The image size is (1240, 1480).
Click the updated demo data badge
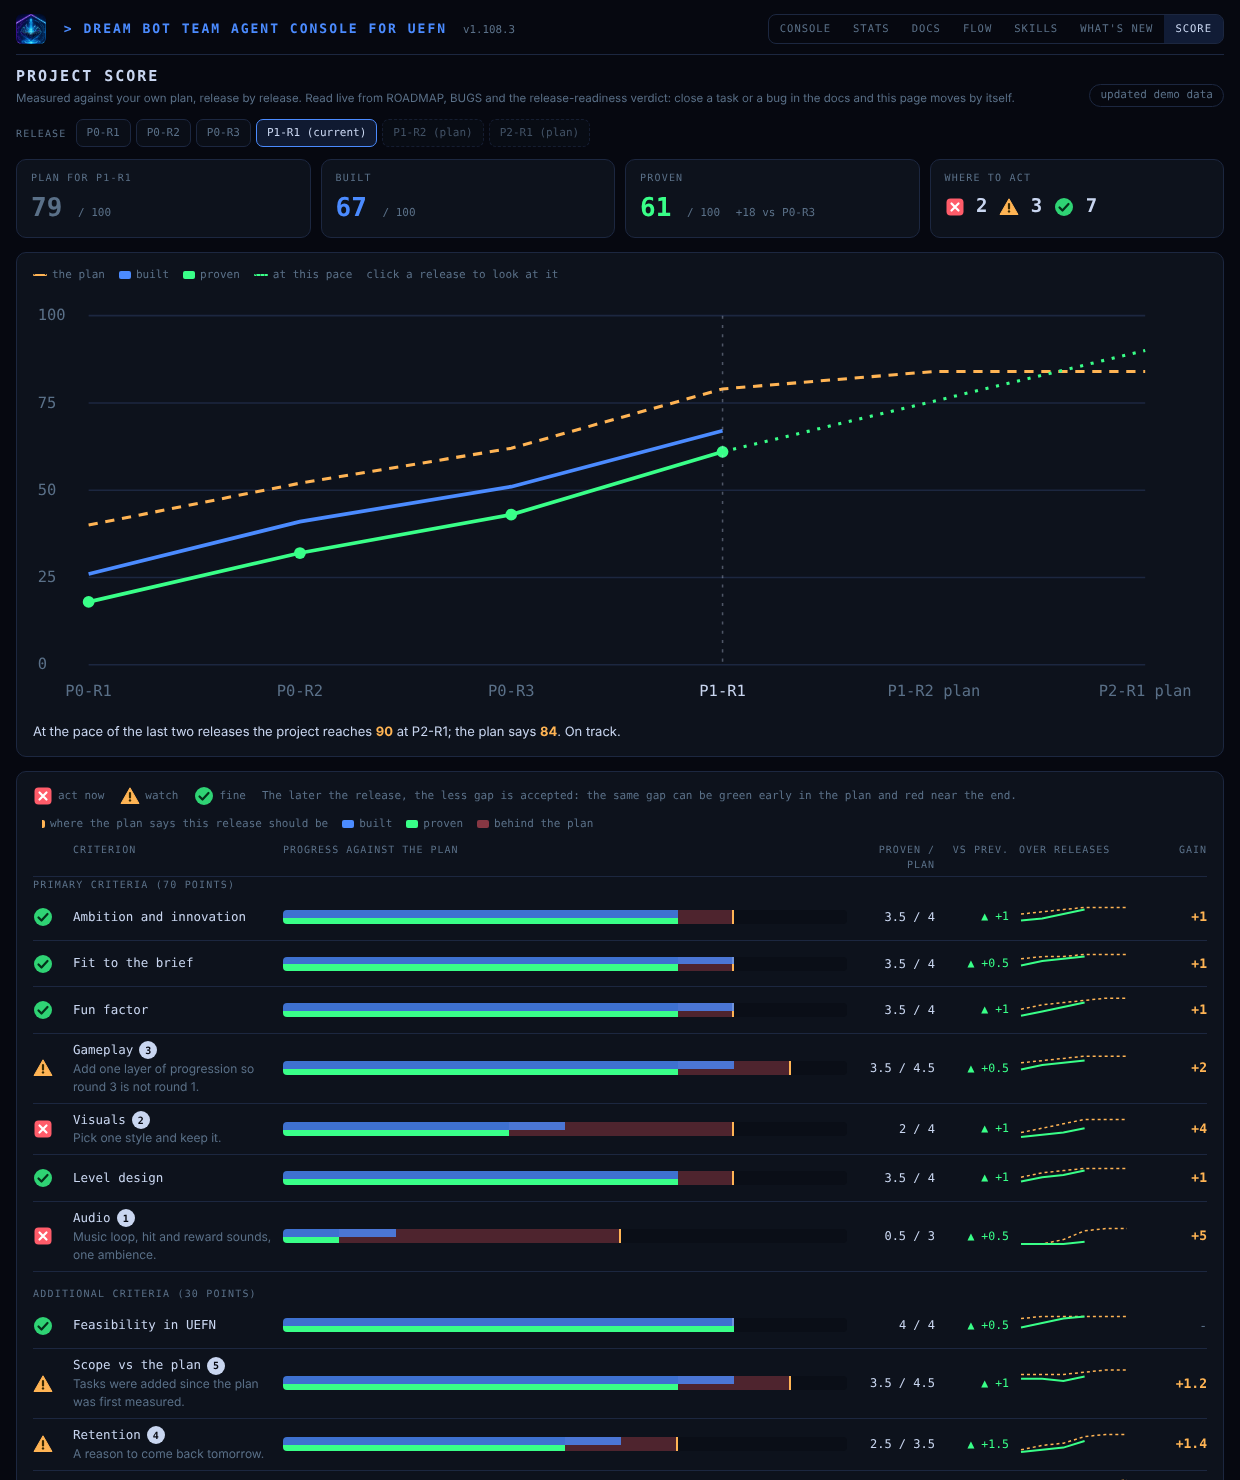1156,95
